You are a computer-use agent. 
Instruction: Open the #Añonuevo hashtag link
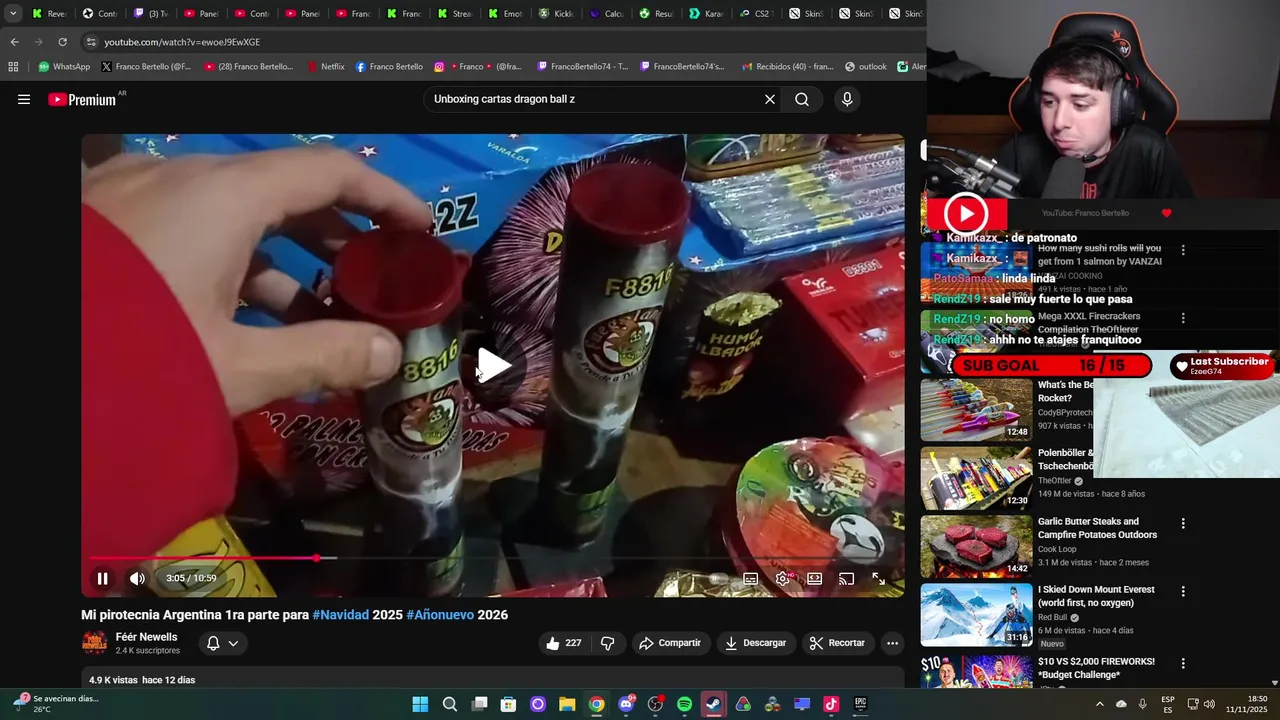click(440, 615)
